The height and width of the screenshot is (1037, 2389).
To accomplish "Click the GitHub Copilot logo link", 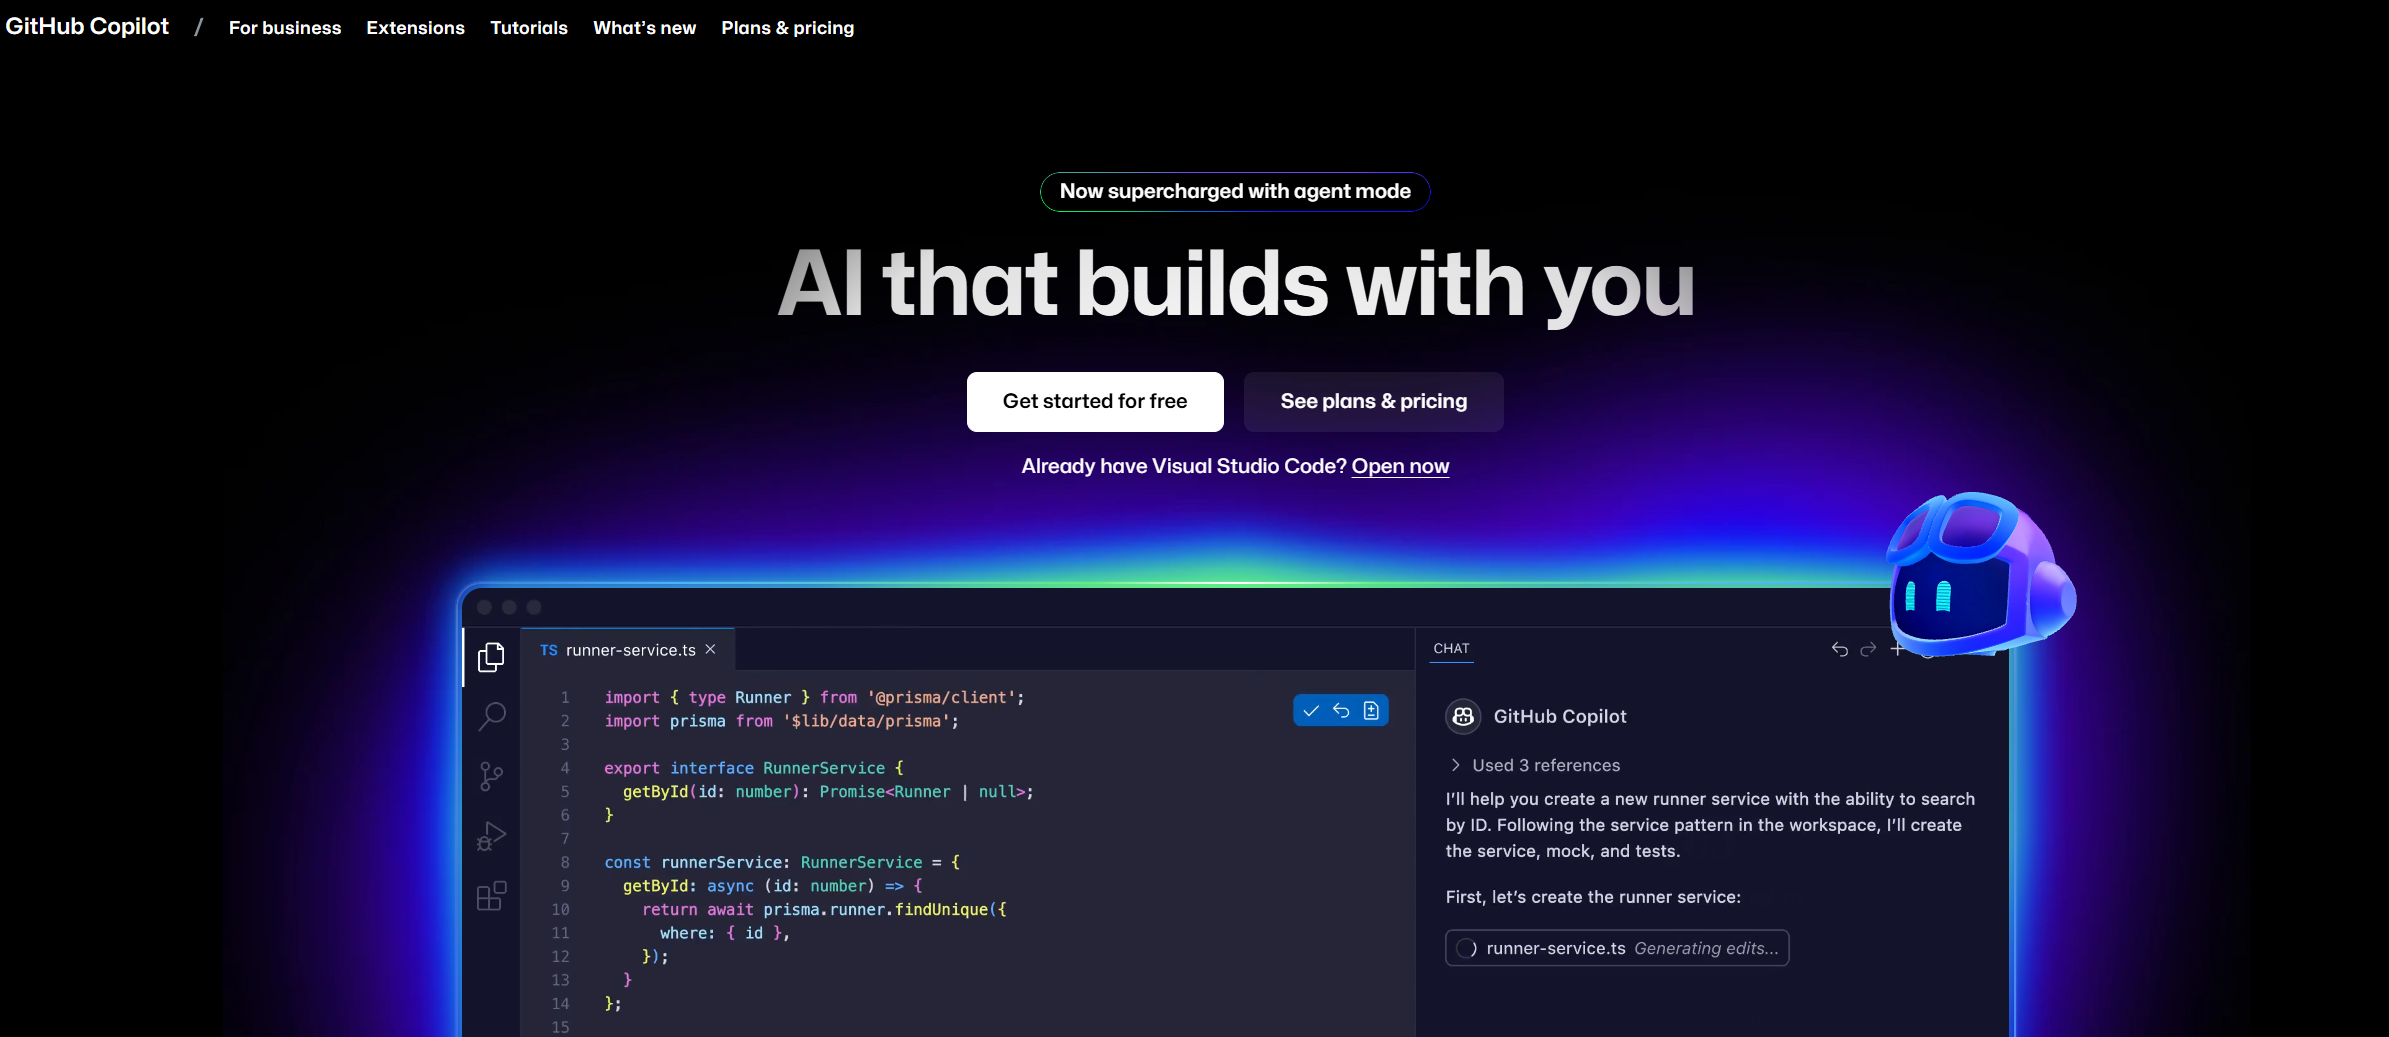I will pos(87,27).
